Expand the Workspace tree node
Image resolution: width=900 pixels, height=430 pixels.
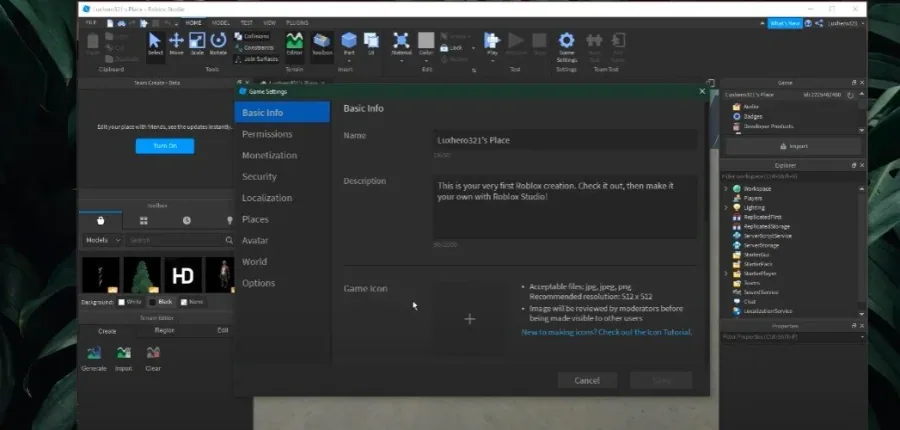tap(726, 188)
